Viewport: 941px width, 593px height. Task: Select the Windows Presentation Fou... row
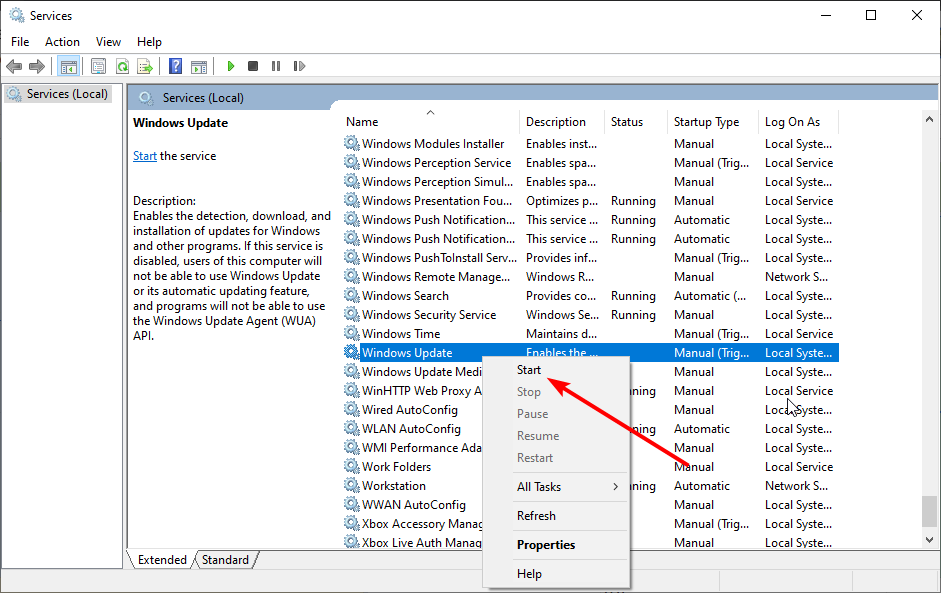(591, 200)
